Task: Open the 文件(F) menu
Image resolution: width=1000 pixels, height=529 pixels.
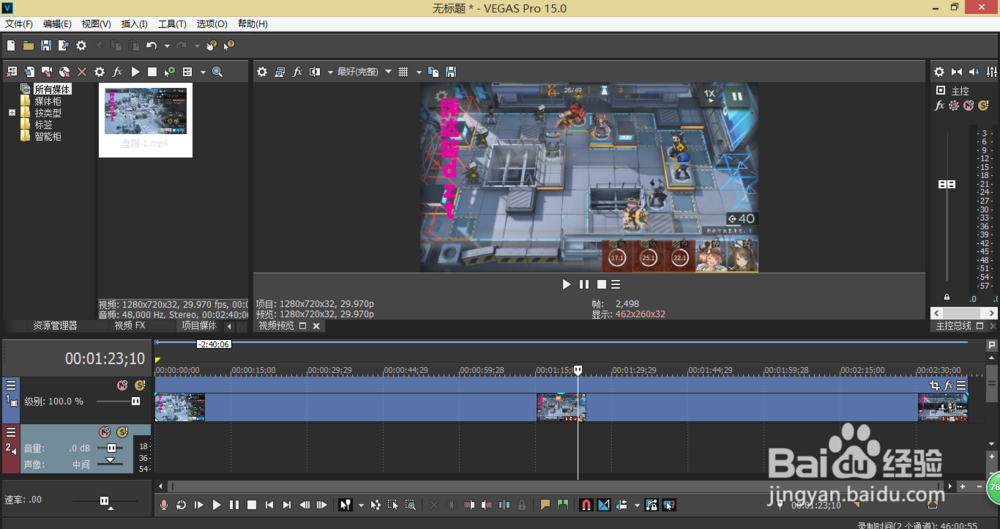Action: [x=19, y=24]
